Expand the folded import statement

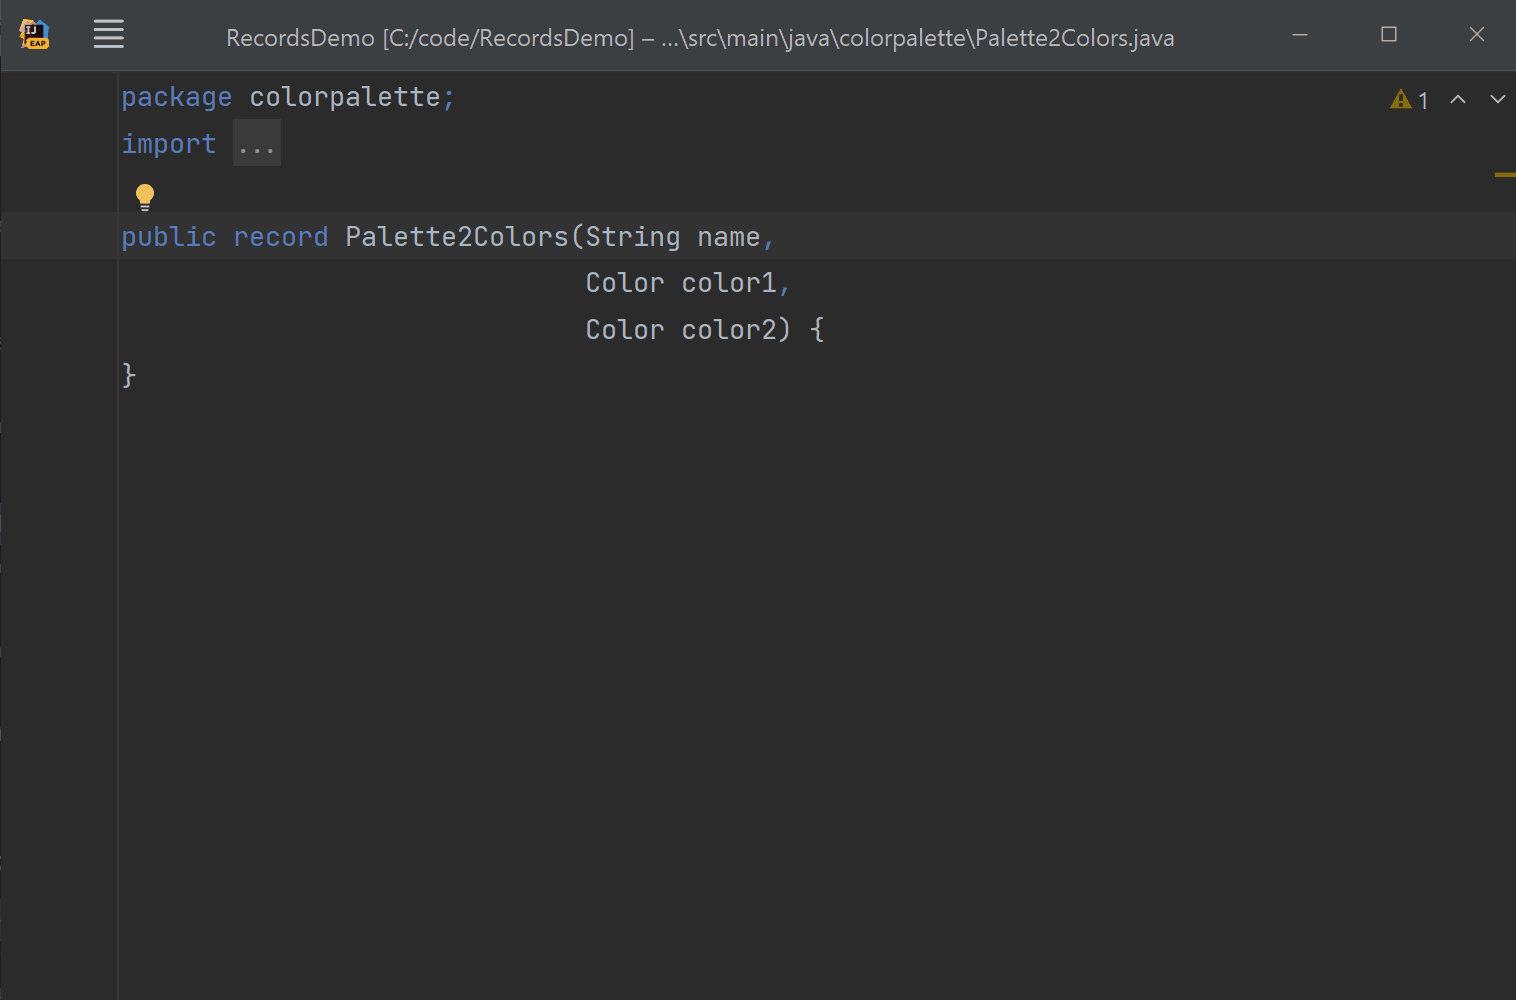click(x=256, y=142)
